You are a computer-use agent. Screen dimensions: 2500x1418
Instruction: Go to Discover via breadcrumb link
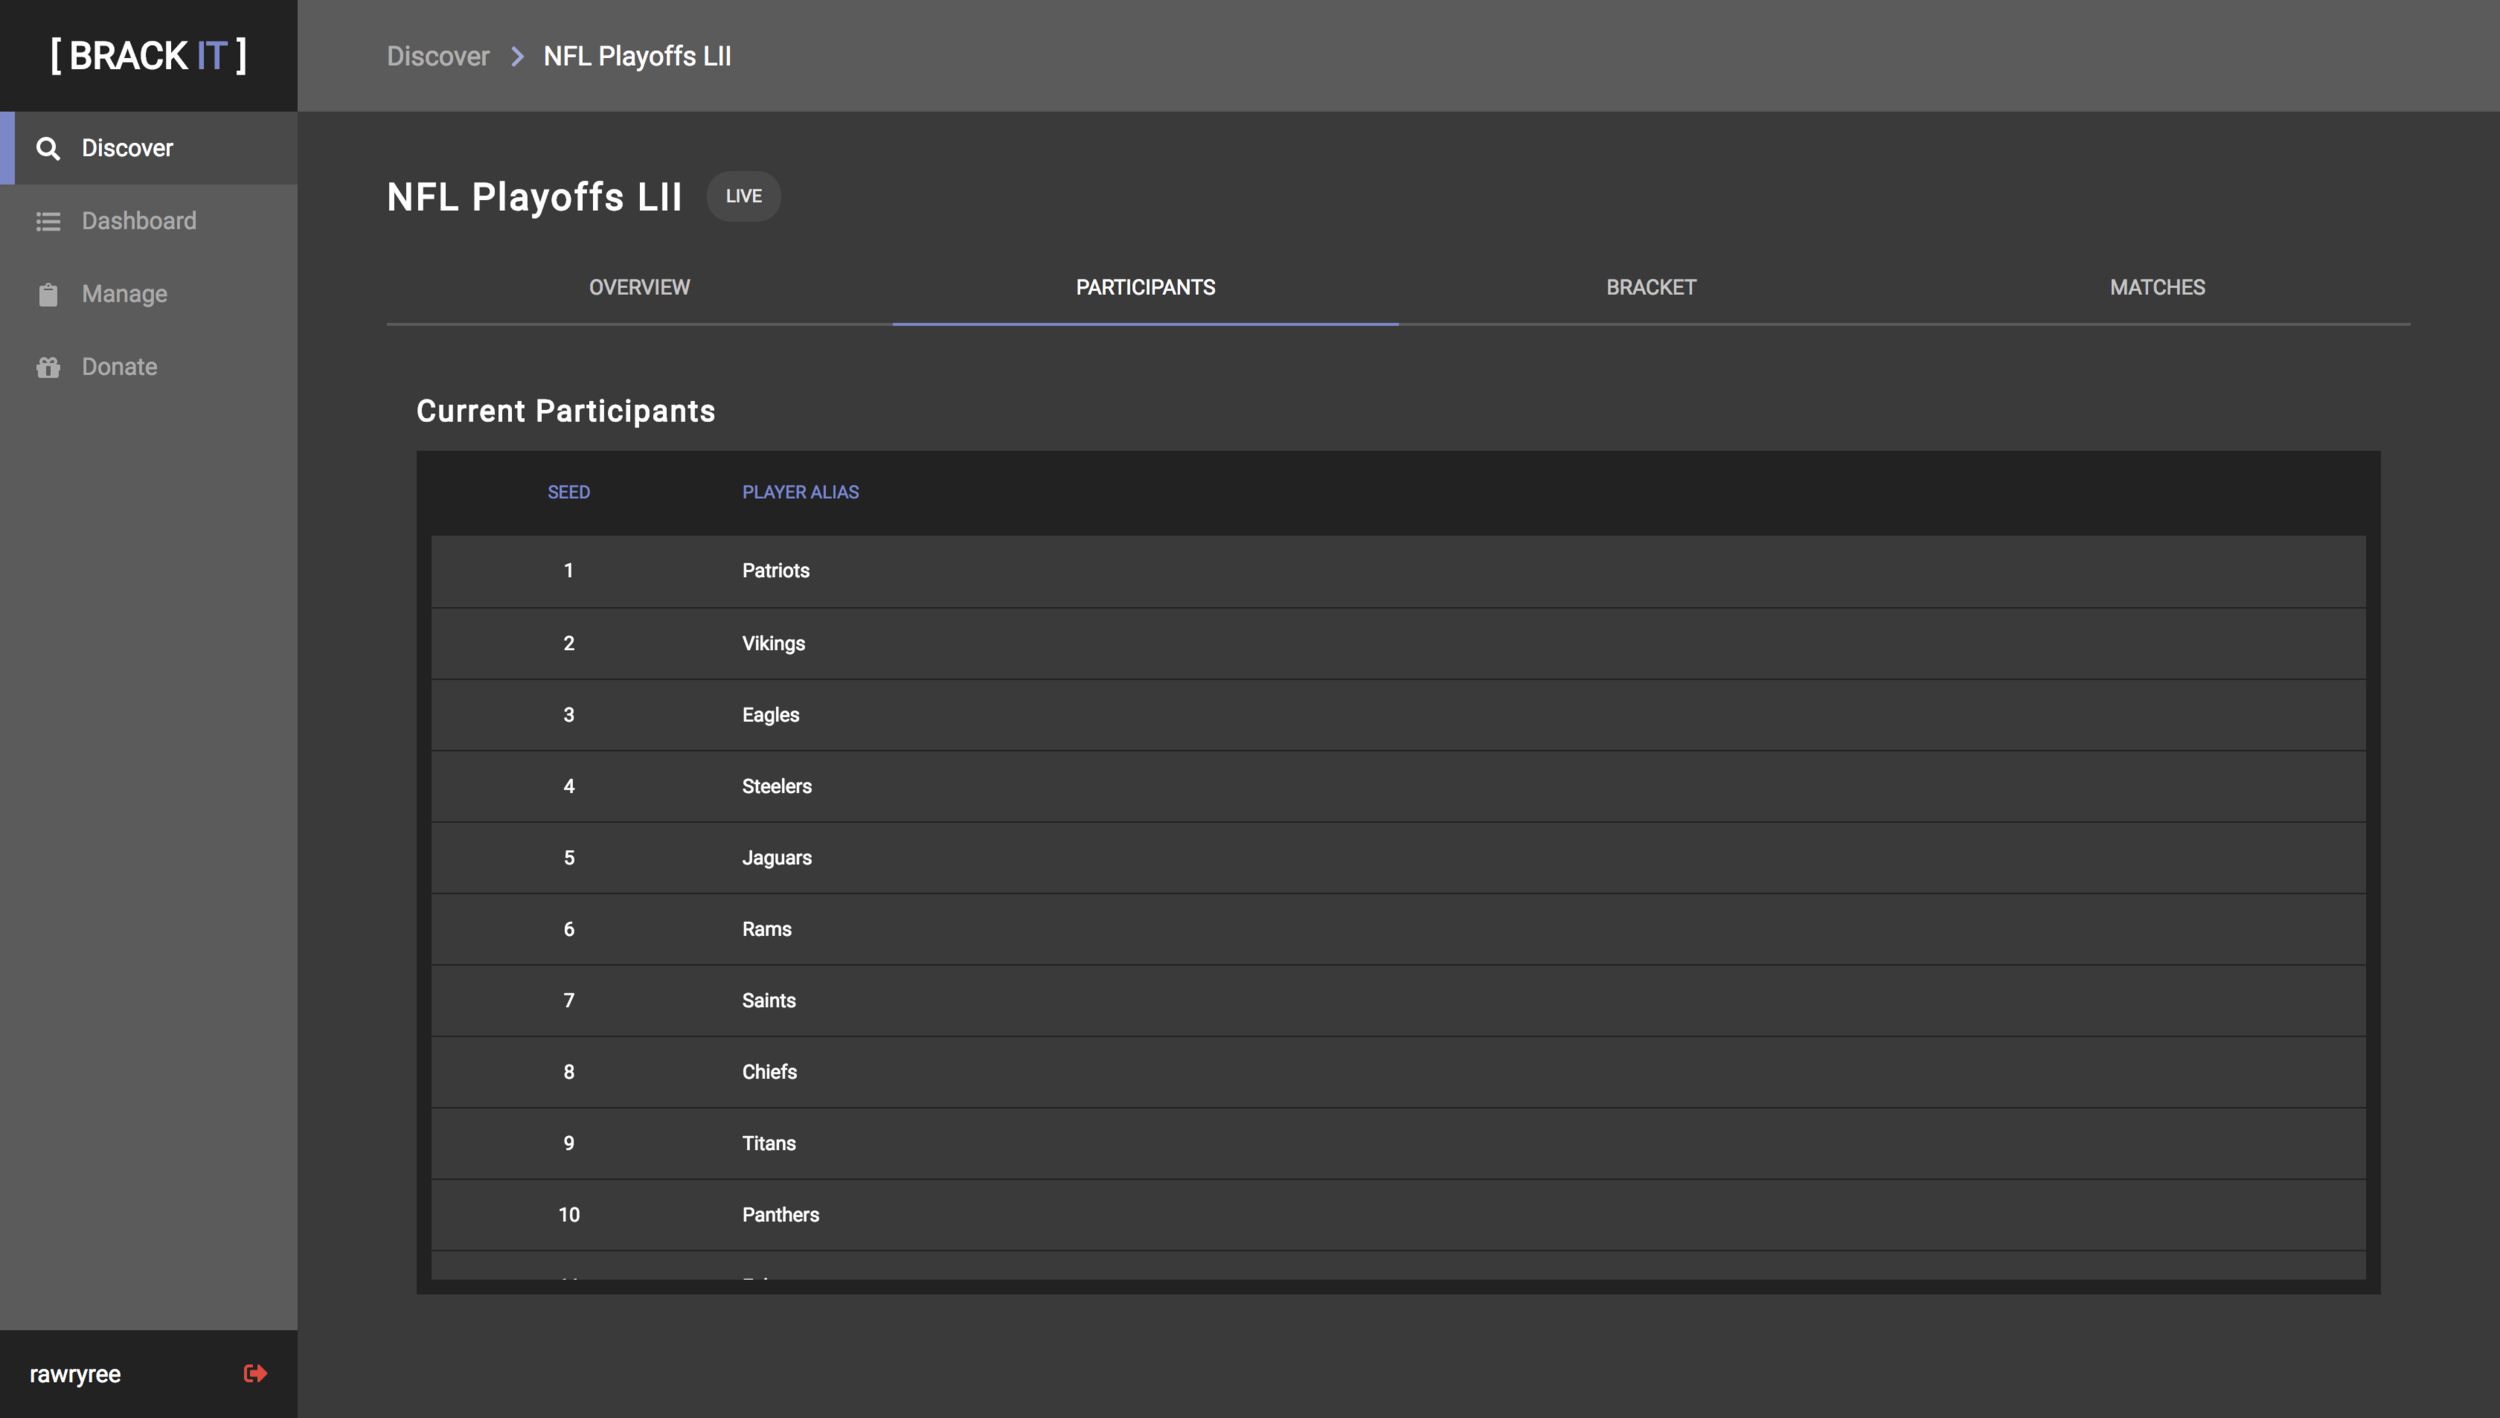point(438,57)
